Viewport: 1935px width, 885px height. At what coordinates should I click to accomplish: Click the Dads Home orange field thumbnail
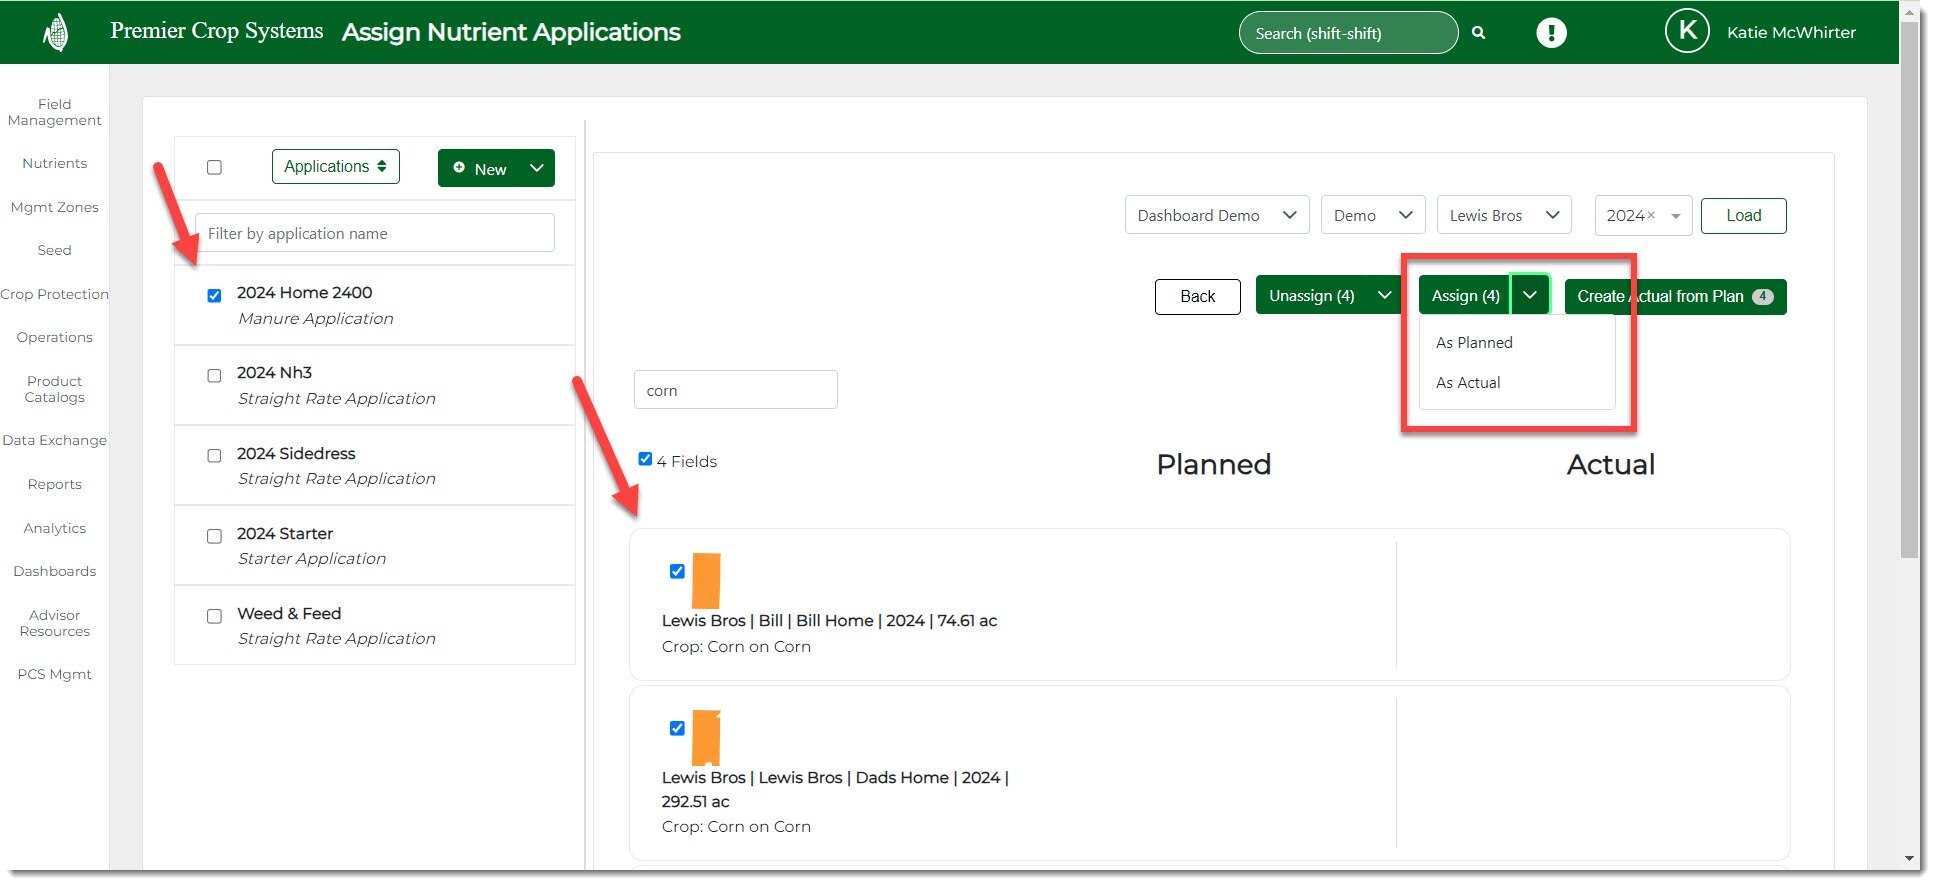tap(706, 738)
